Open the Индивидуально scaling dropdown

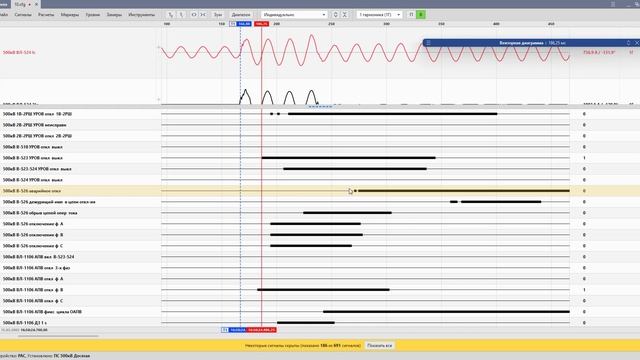(294, 15)
